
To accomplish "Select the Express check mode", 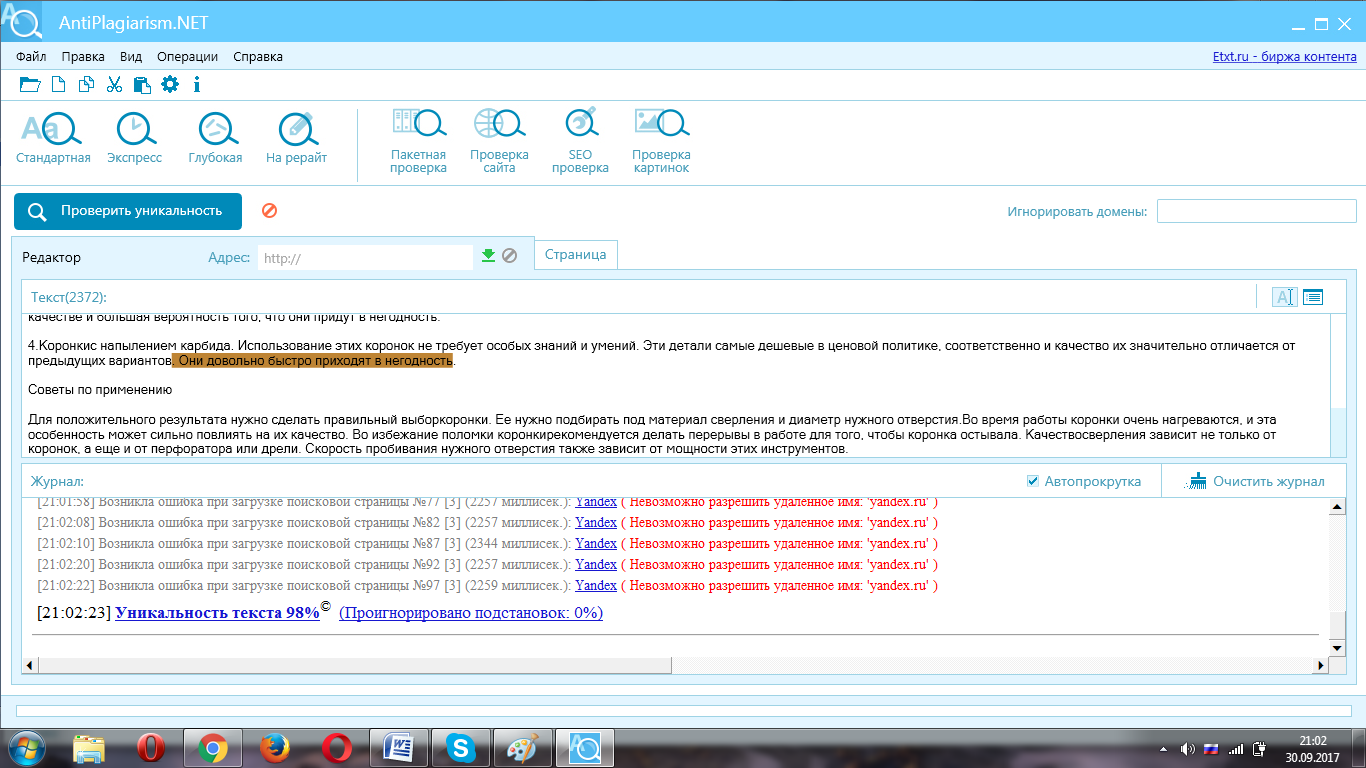I will tap(134, 137).
